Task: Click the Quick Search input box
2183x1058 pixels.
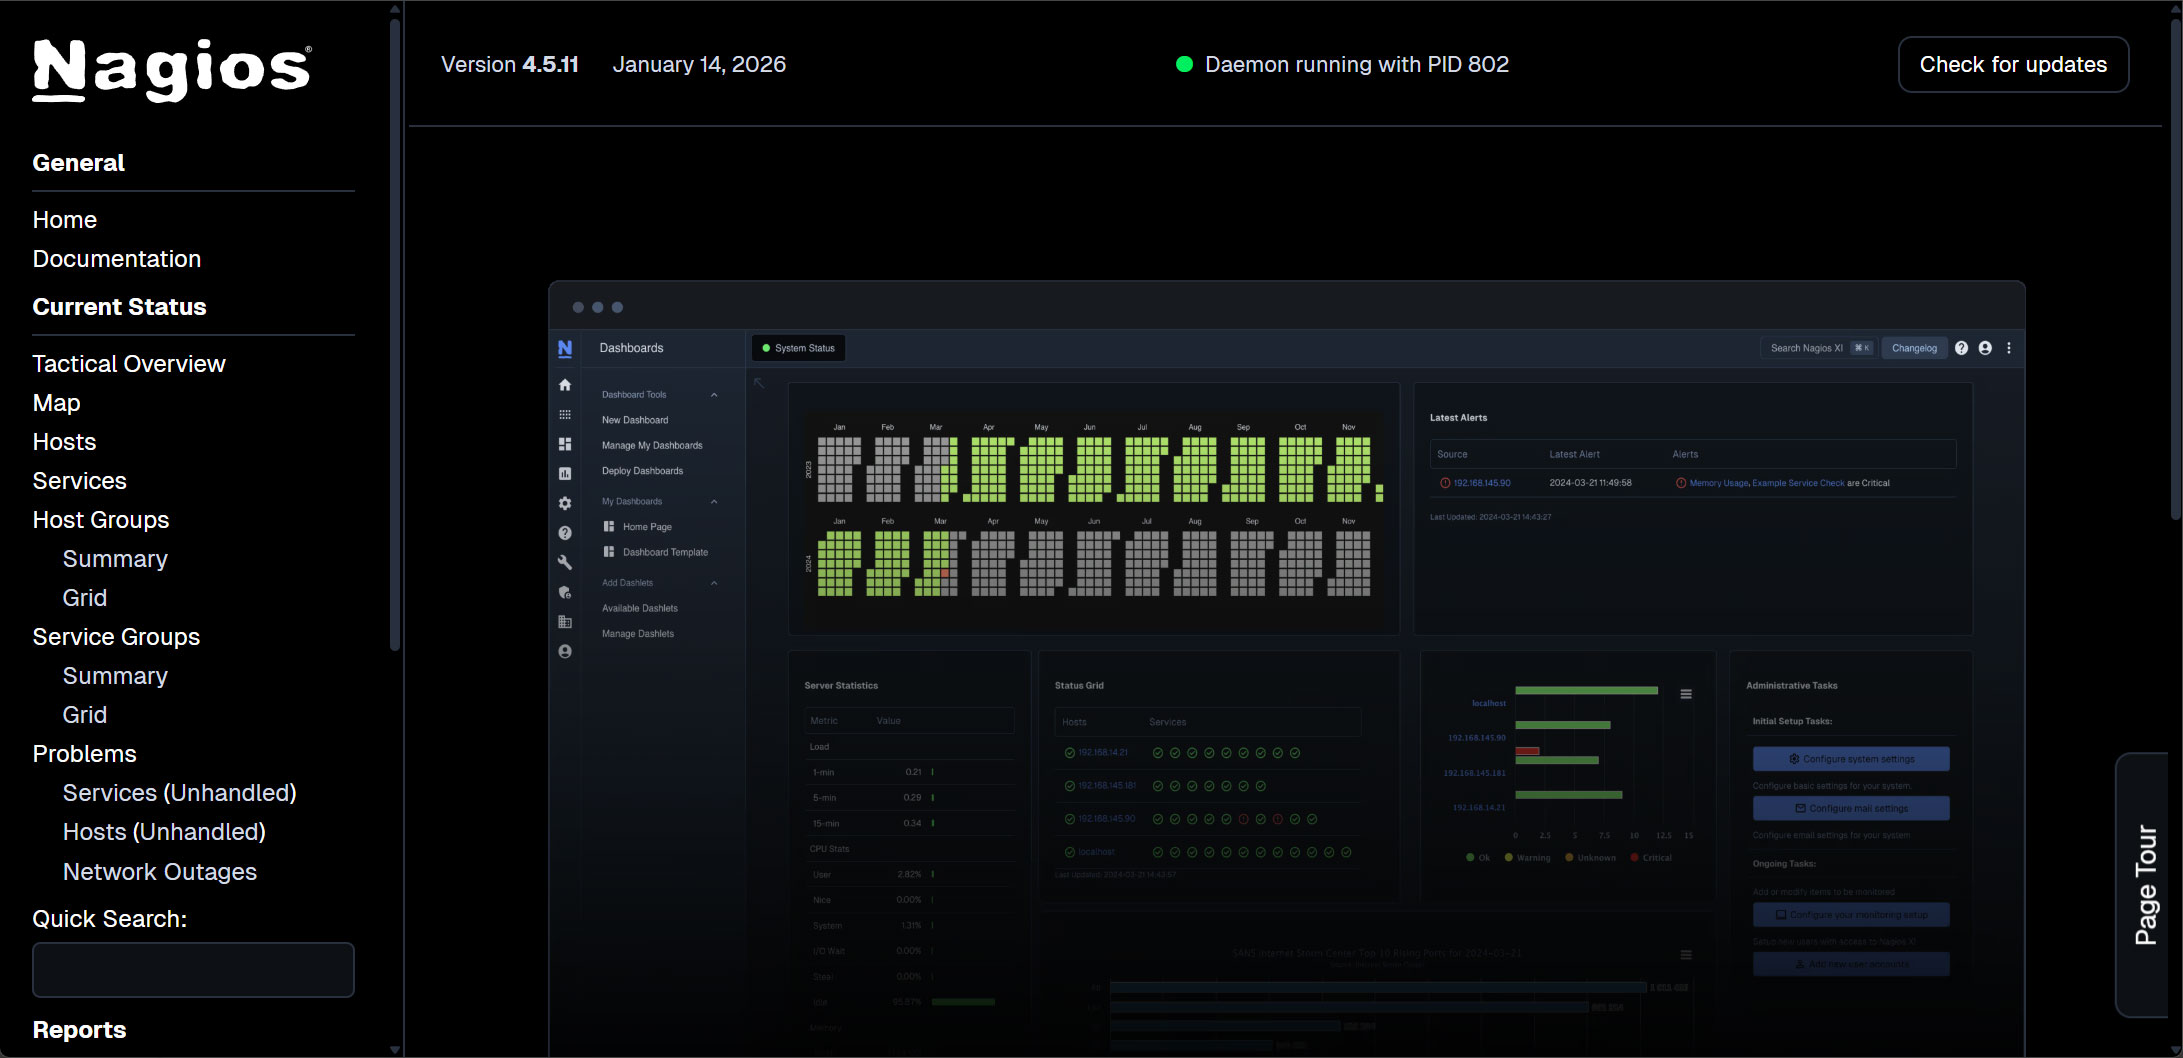Action: 193,970
